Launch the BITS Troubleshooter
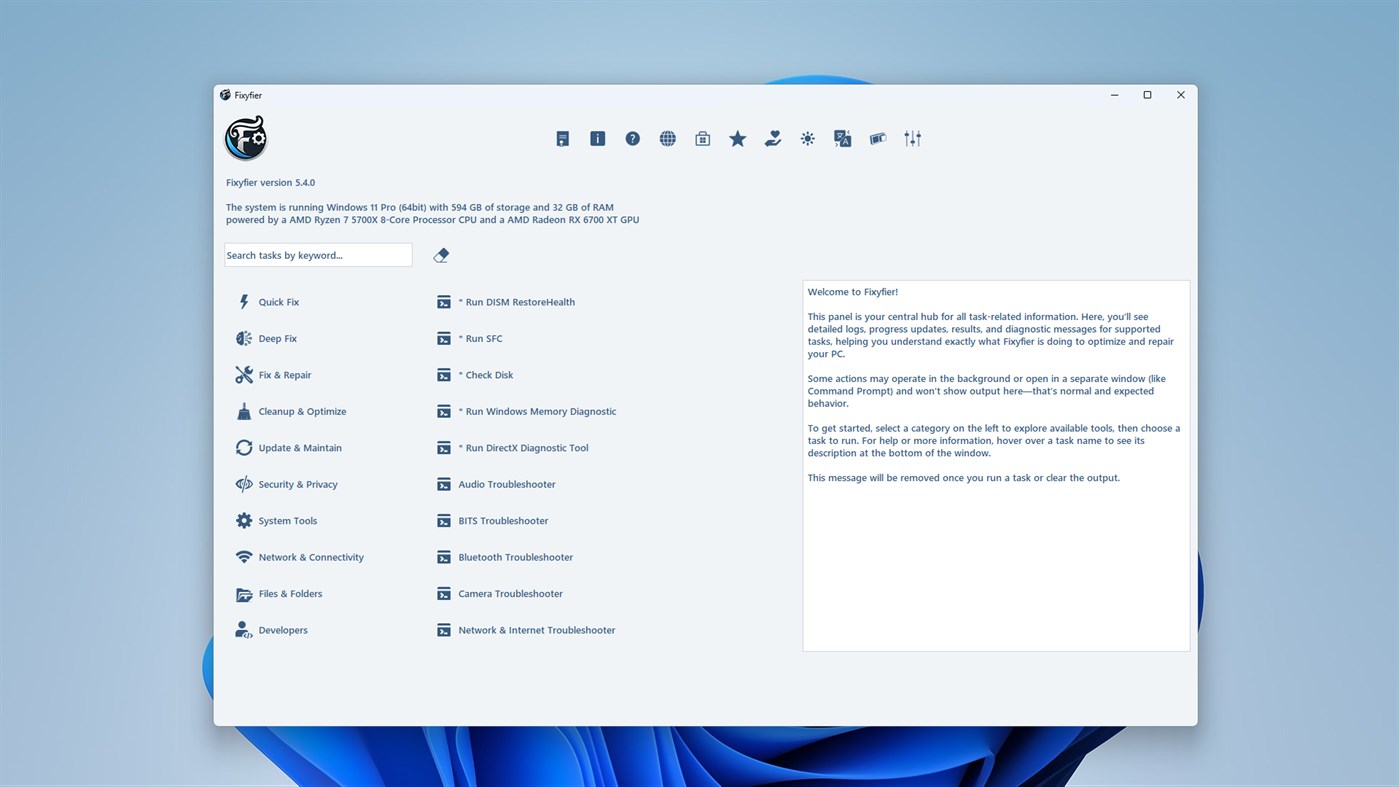1399x787 pixels. point(493,521)
